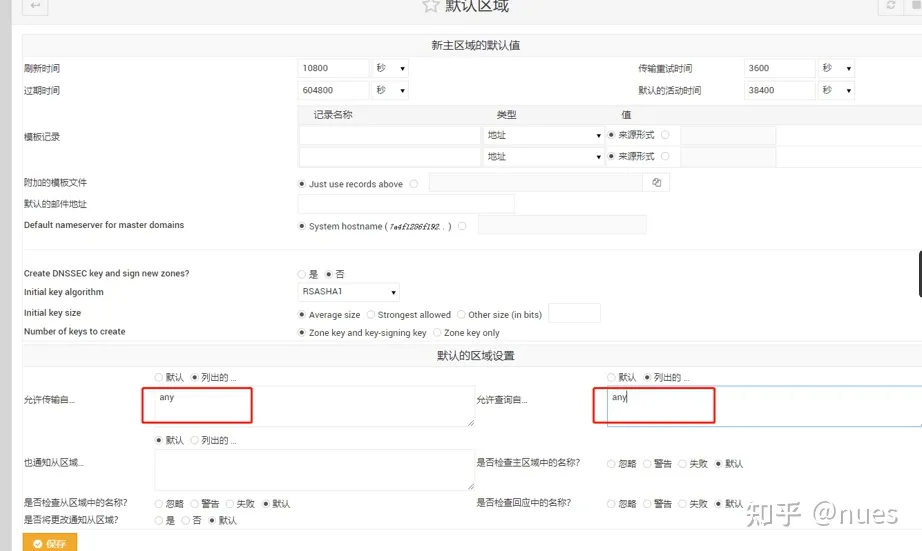Viewport: 922px width, 551px height.
Task: Select the custom template file radio button
Action: (x=414, y=184)
